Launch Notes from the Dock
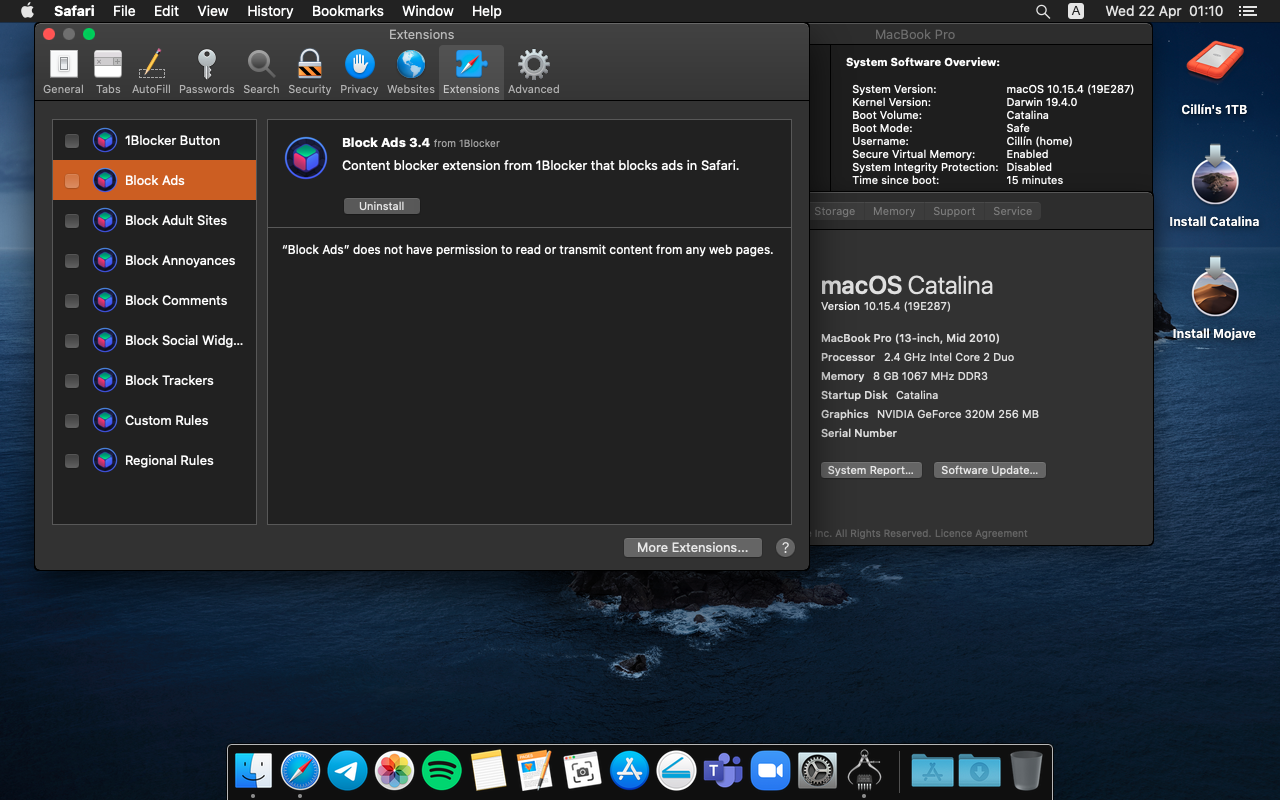Image resolution: width=1280 pixels, height=800 pixels. [488, 771]
